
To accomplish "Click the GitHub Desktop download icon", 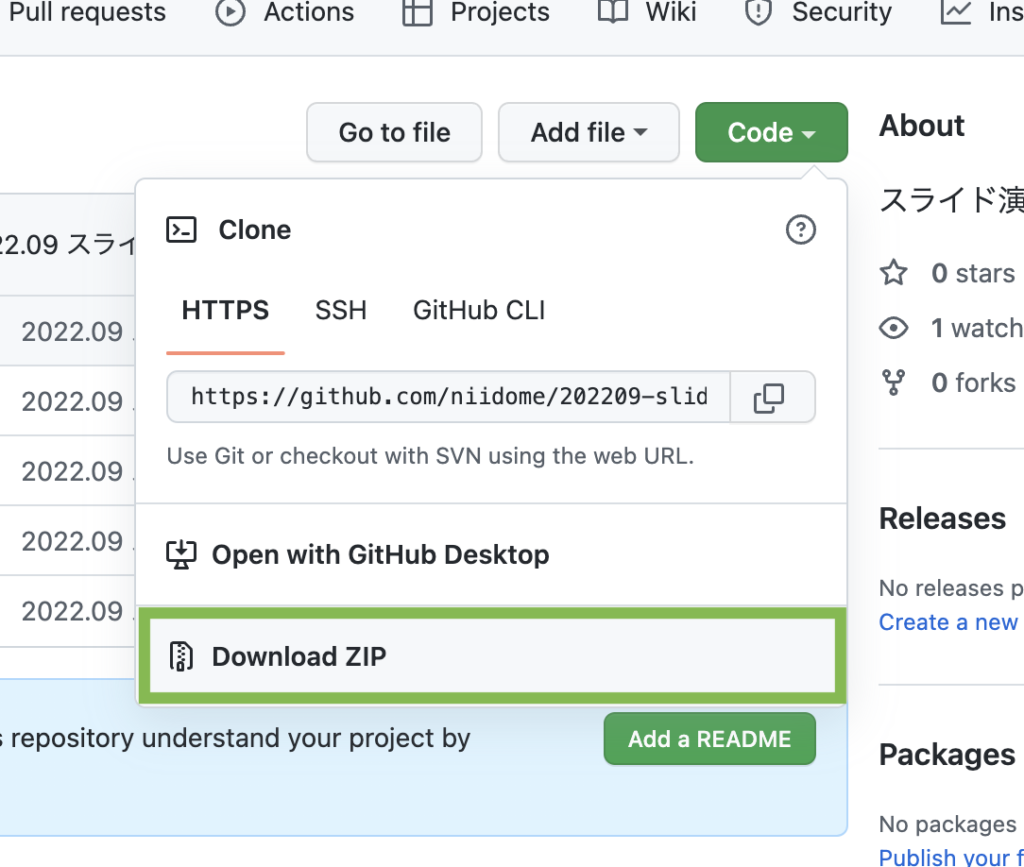I will 181,555.
